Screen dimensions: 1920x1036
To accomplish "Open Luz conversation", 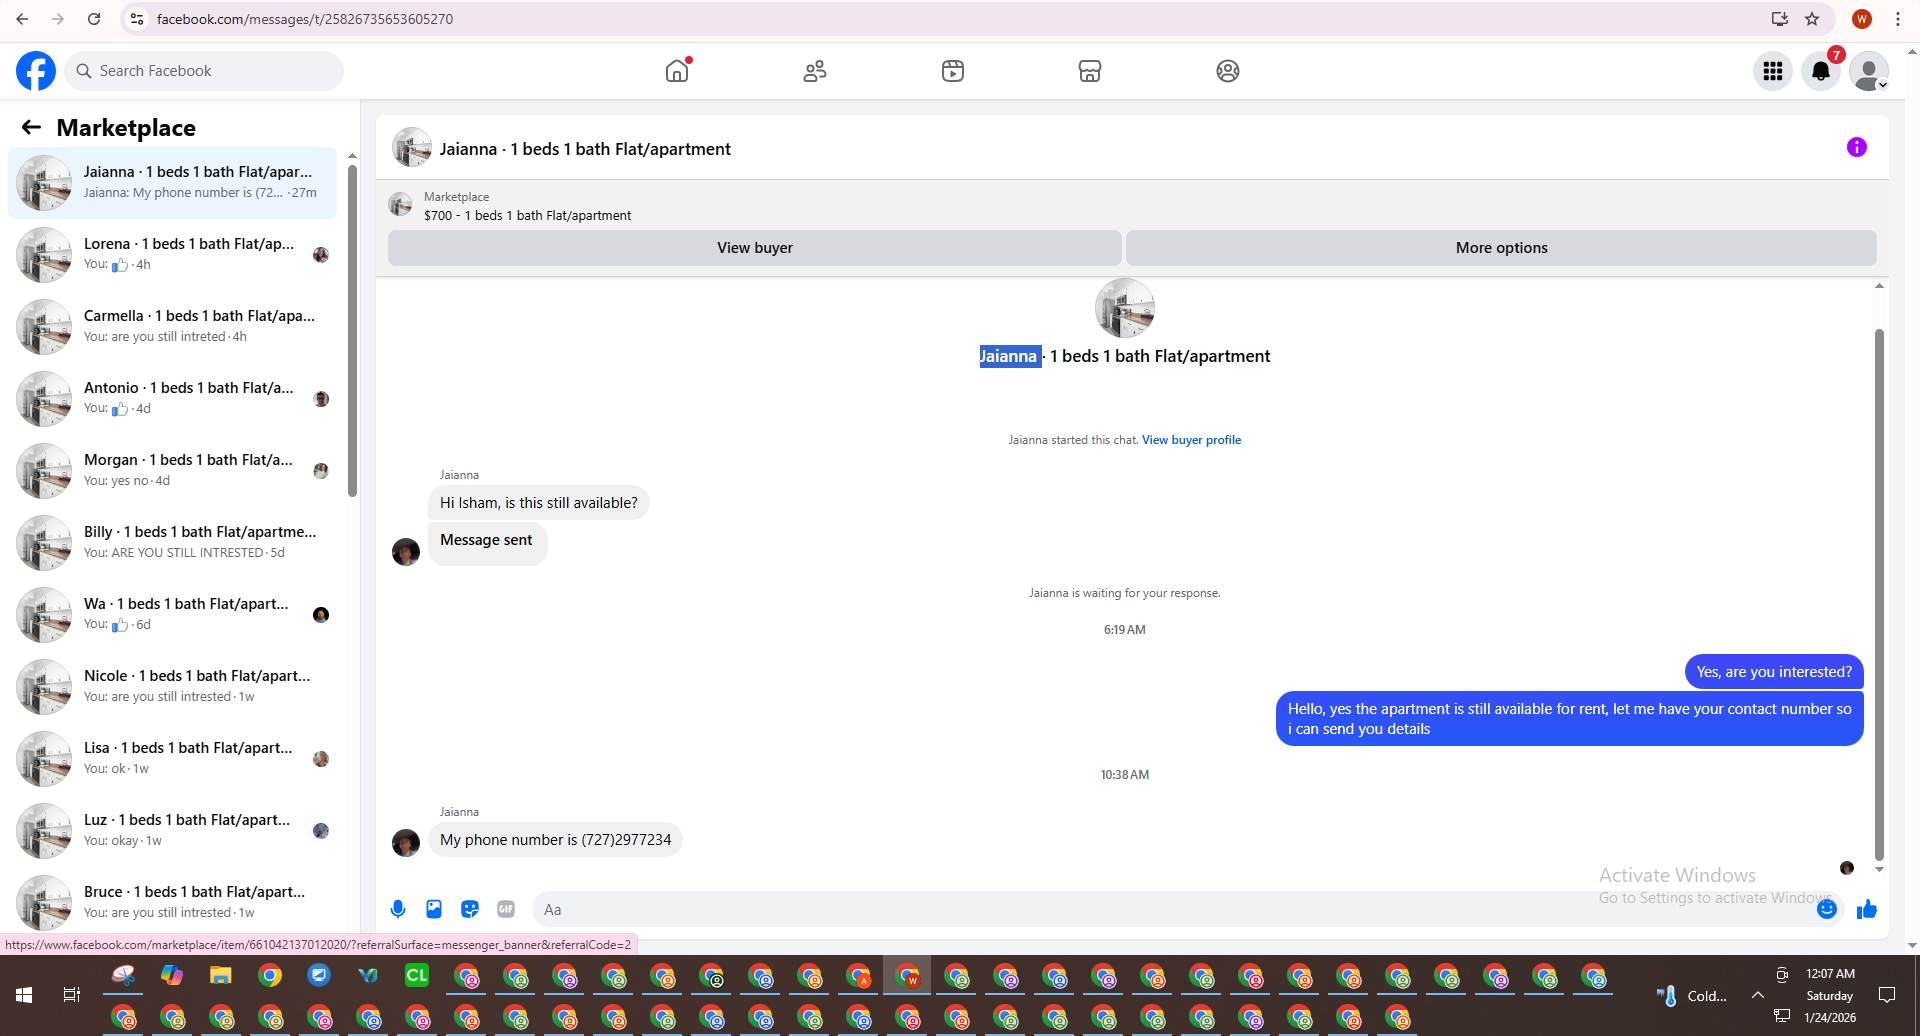I will [173, 831].
